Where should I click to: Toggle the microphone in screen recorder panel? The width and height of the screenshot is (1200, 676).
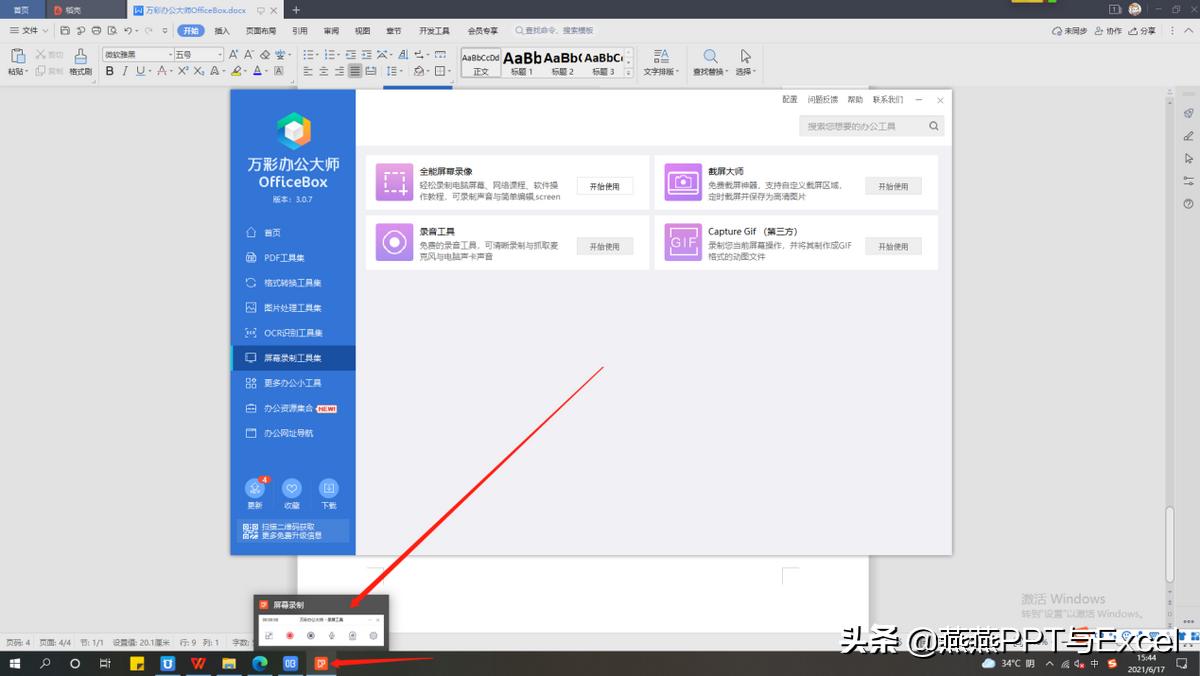coord(331,636)
